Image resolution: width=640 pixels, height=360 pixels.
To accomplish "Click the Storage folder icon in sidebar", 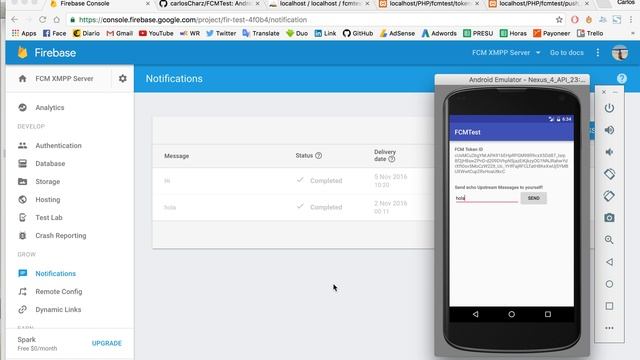I will coord(22,181).
